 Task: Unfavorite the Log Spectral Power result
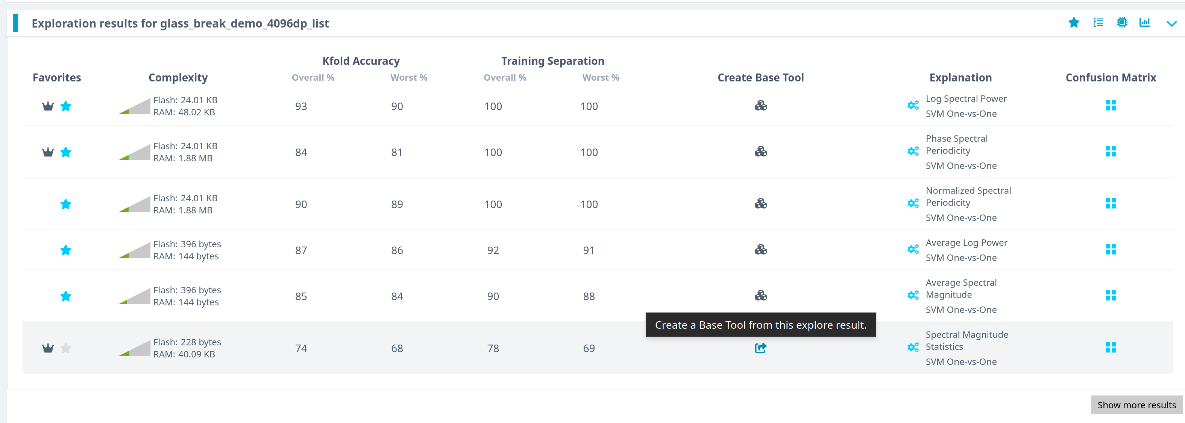coord(66,106)
